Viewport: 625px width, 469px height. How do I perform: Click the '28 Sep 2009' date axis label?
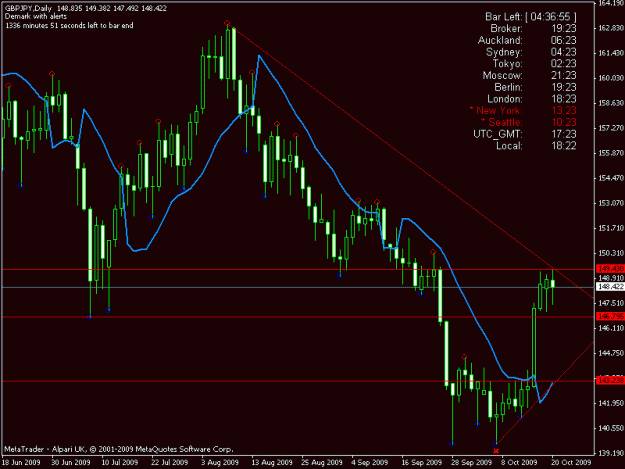(472, 463)
